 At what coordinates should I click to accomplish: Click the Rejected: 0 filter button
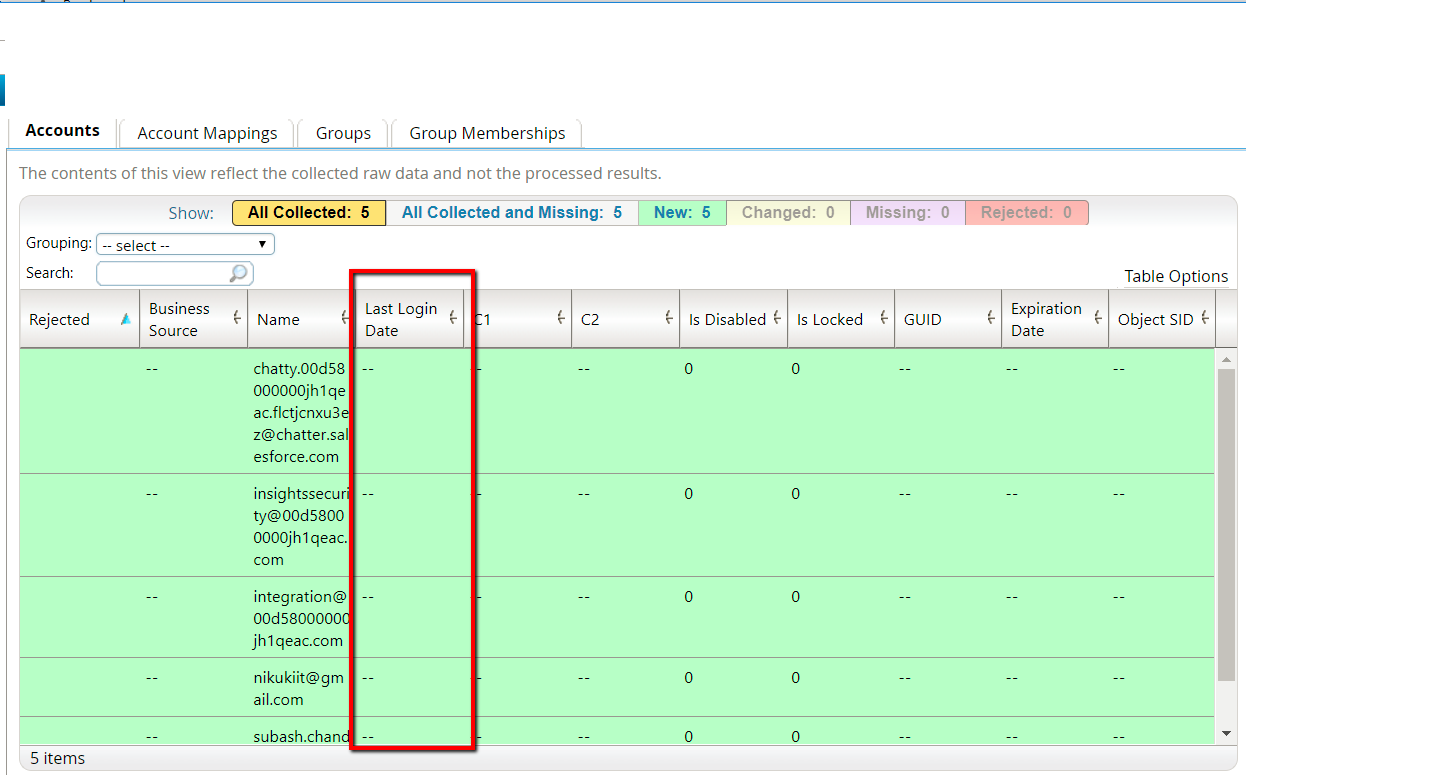pyautogui.click(x=1026, y=212)
